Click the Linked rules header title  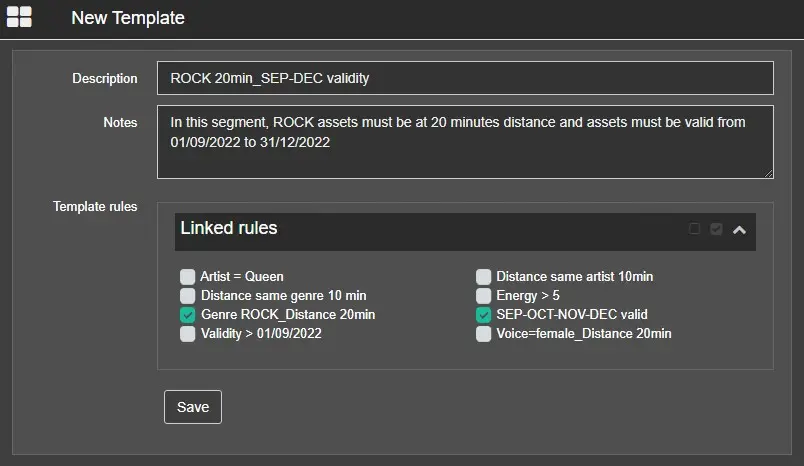tap(229, 229)
